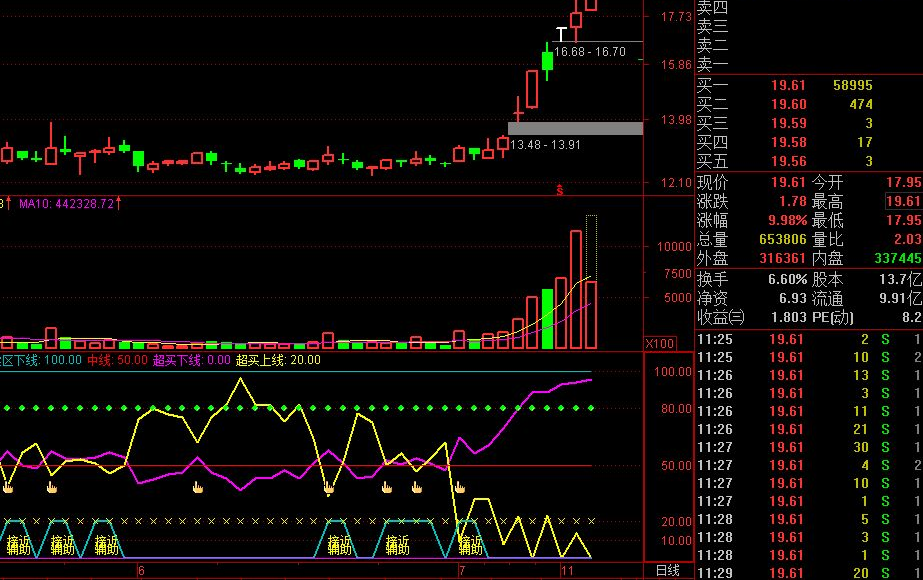Click the 买三 bid price 19.59

tap(788, 123)
